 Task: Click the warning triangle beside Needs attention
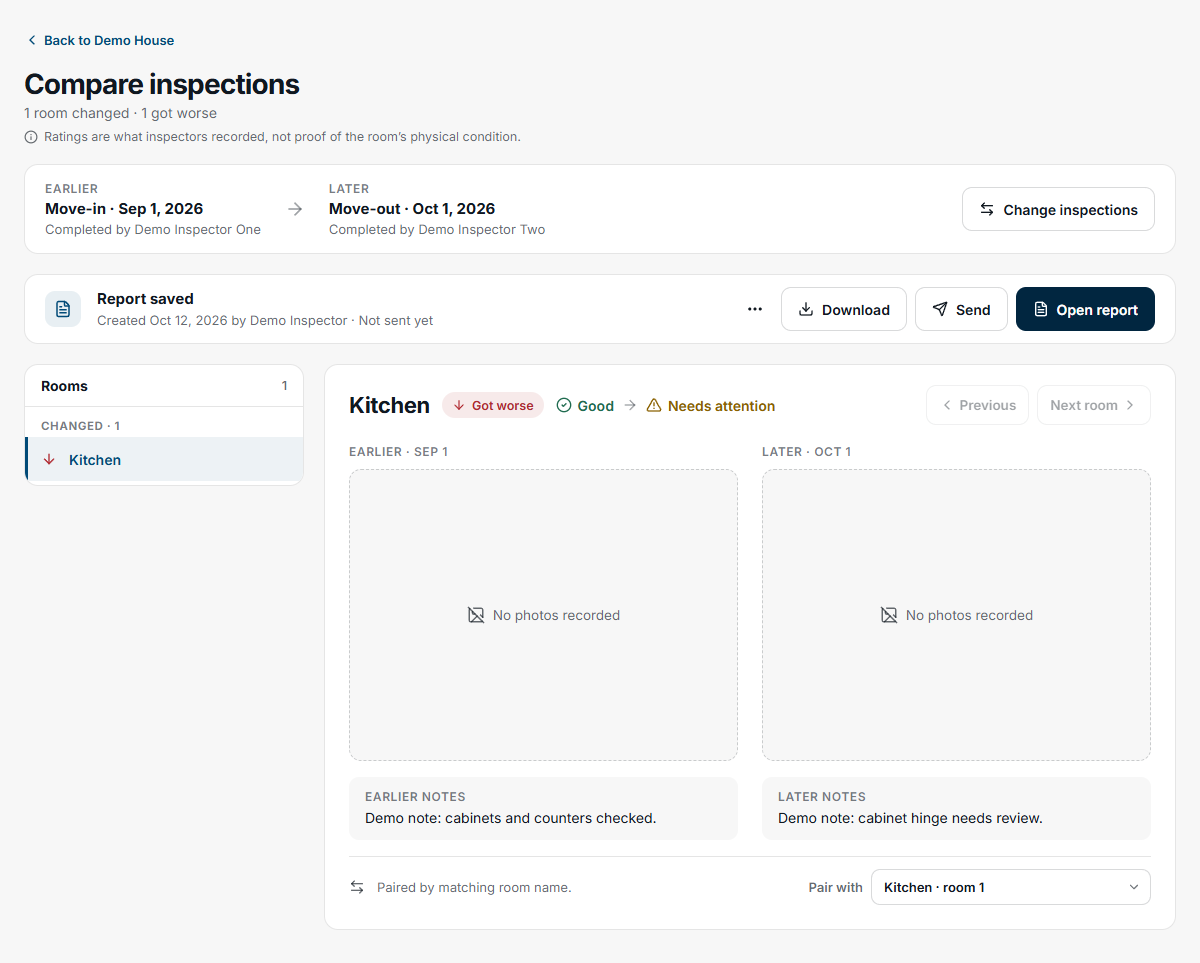(x=654, y=405)
